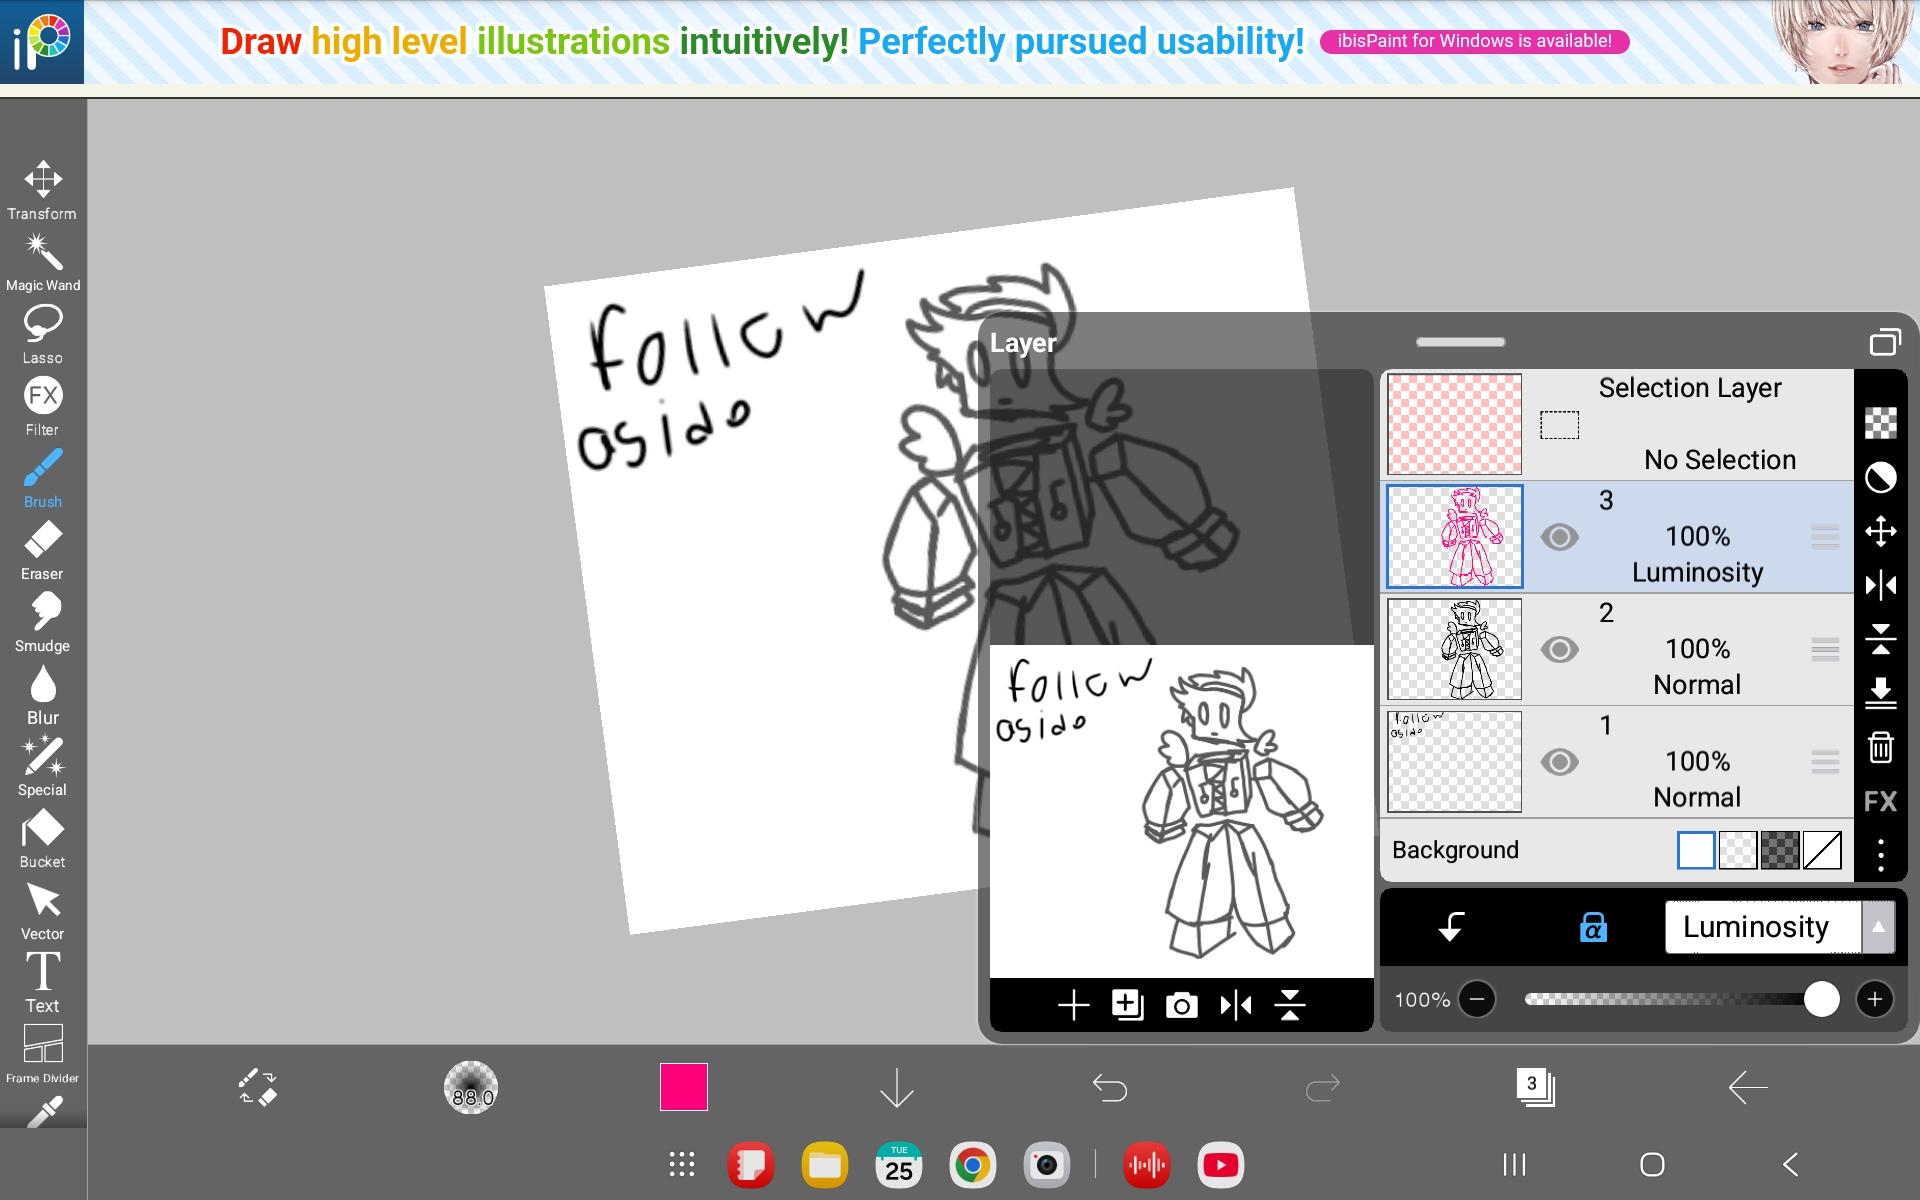Switch between brush and eraser

pyautogui.click(x=257, y=1087)
